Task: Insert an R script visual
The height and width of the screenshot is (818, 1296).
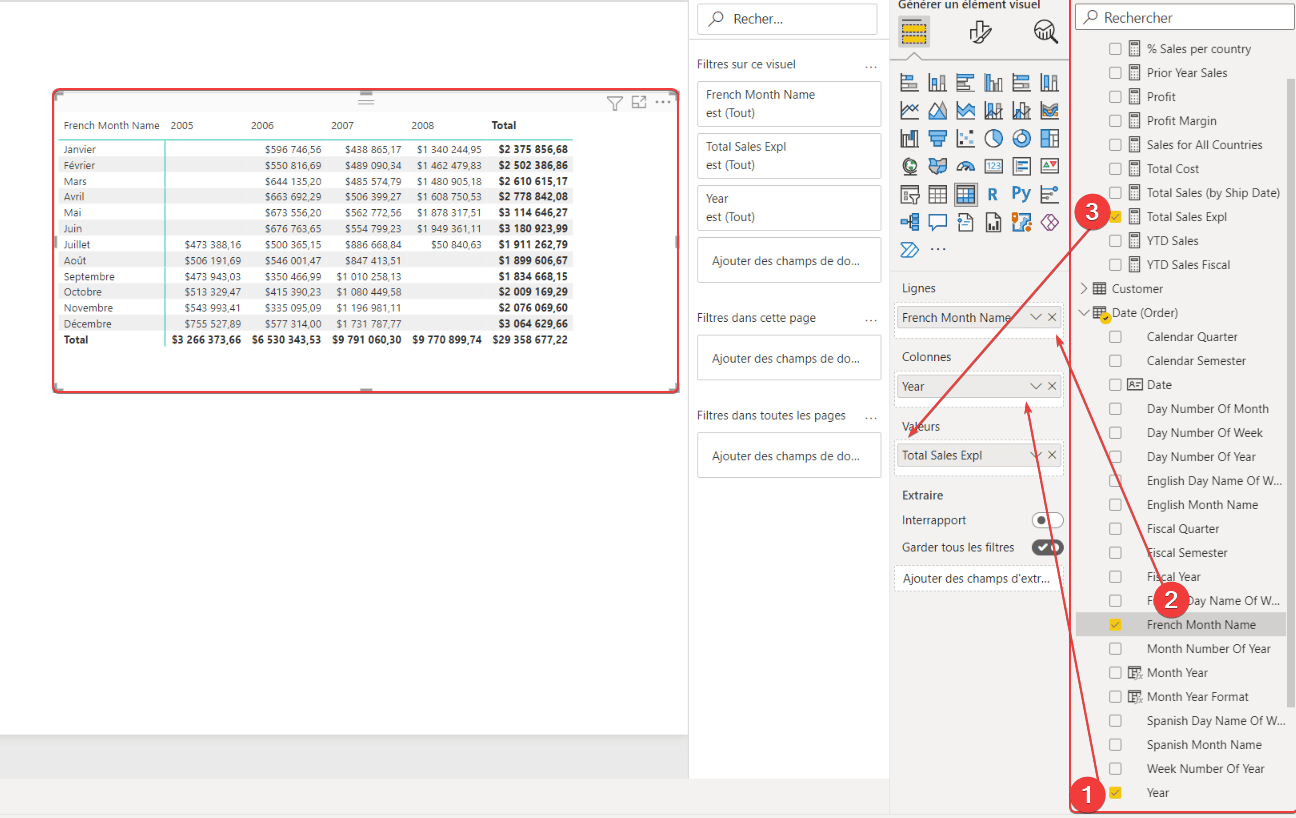Action: pos(995,194)
